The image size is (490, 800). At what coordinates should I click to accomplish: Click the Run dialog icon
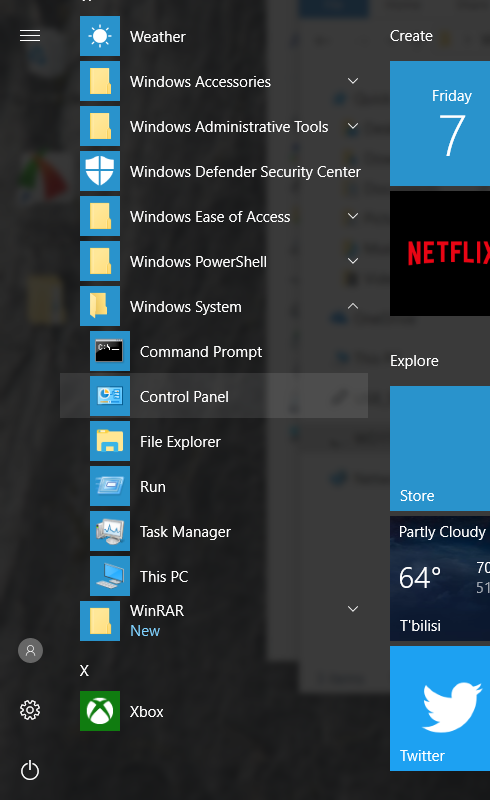[x=110, y=486]
